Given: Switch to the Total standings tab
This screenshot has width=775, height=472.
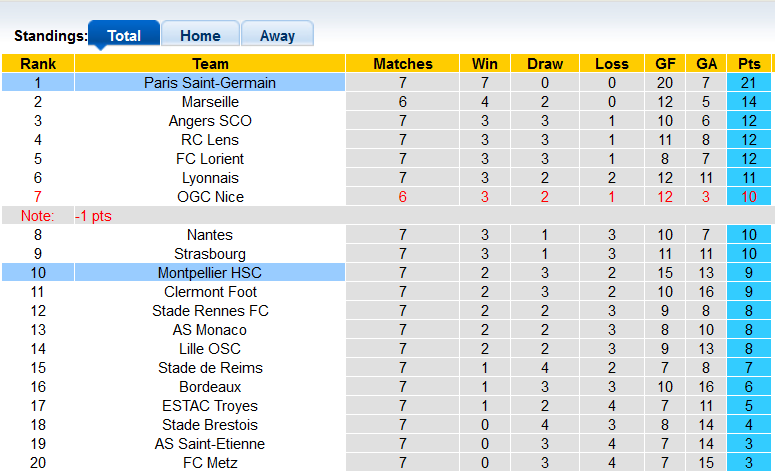Looking at the screenshot, I should pos(124,35).
